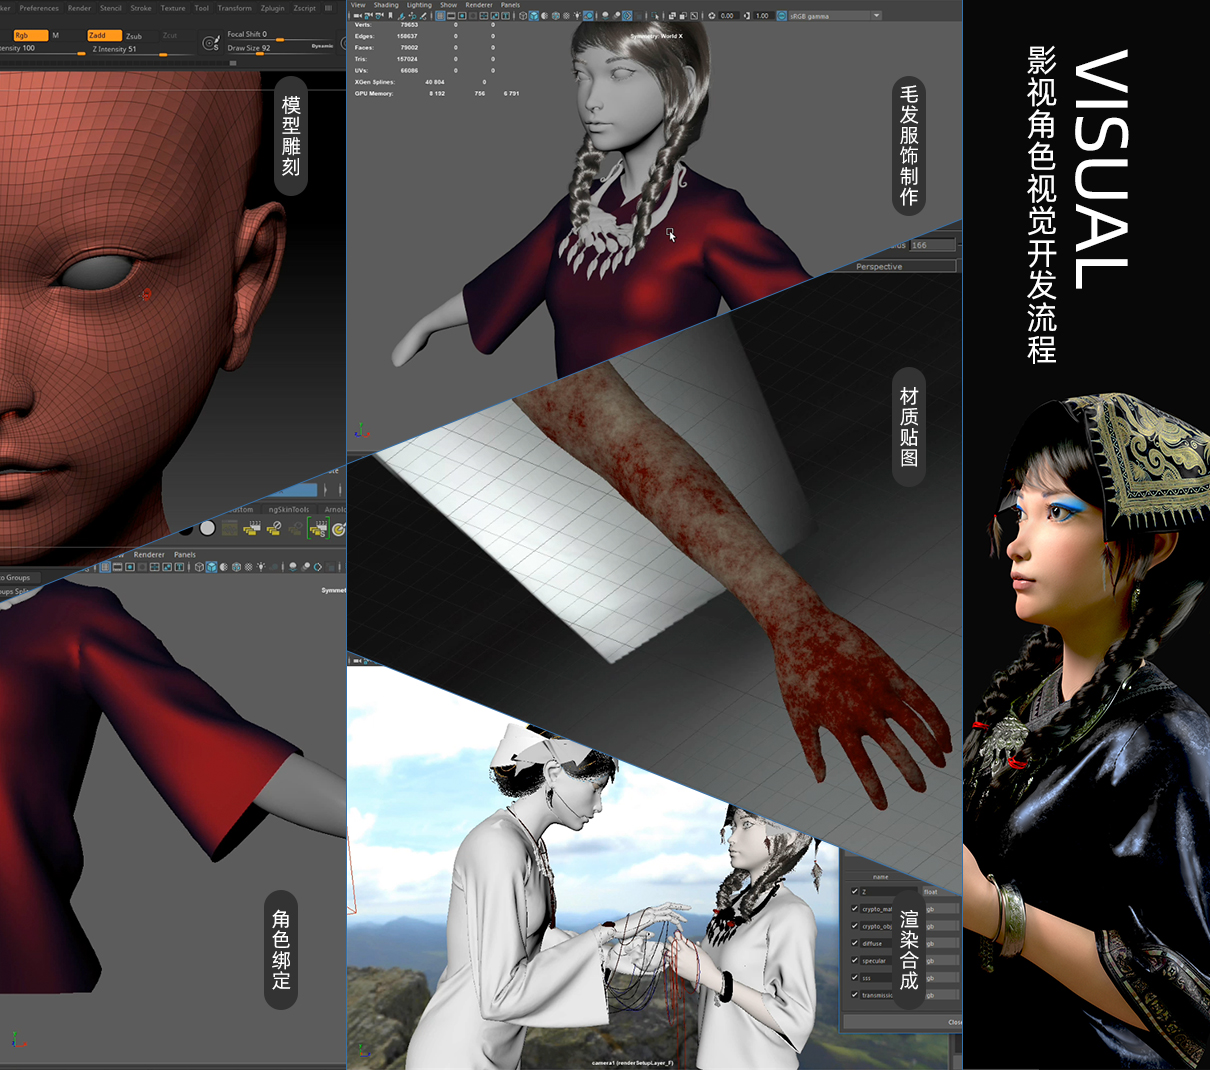Viewport: 1210px width, 1070px height.
Task: Click use all lights bulb, upper viewport
Action: 577,16
